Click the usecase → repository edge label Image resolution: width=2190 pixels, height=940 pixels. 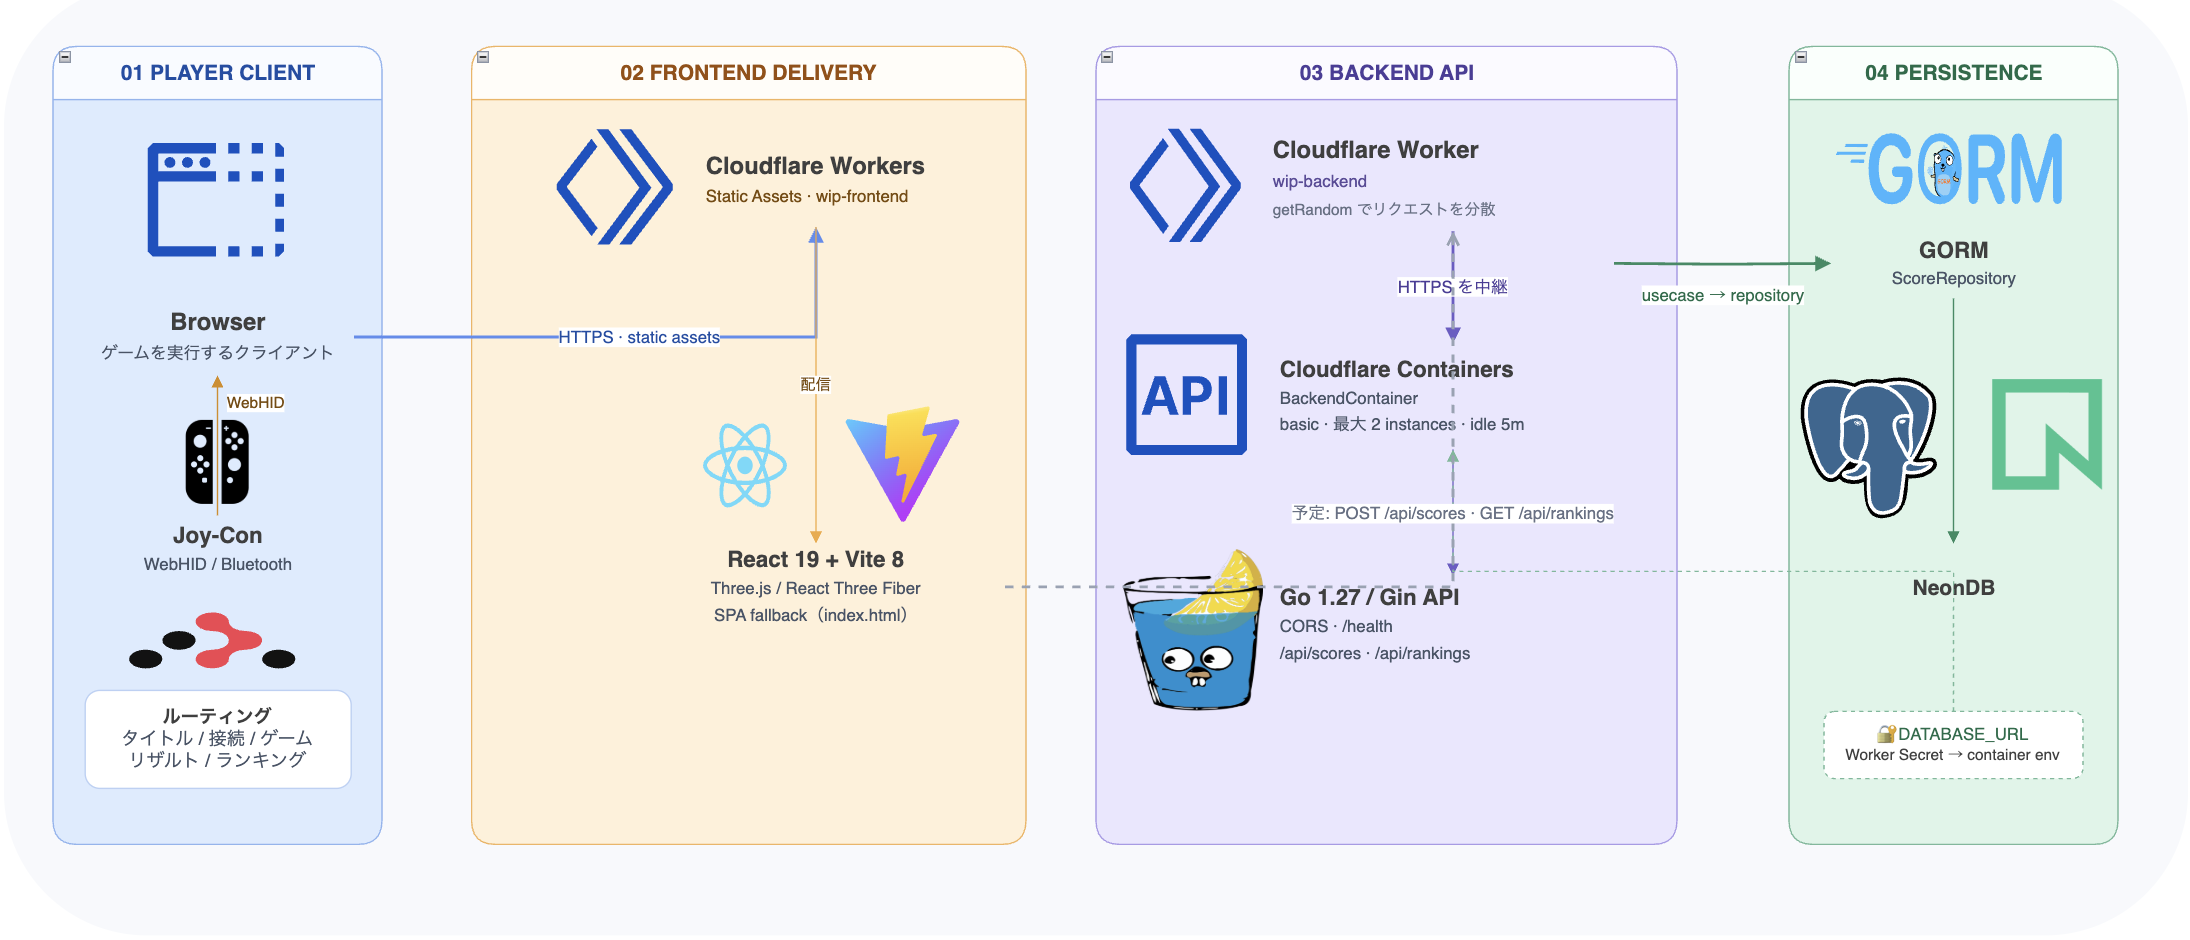[x=1722, y=295]
